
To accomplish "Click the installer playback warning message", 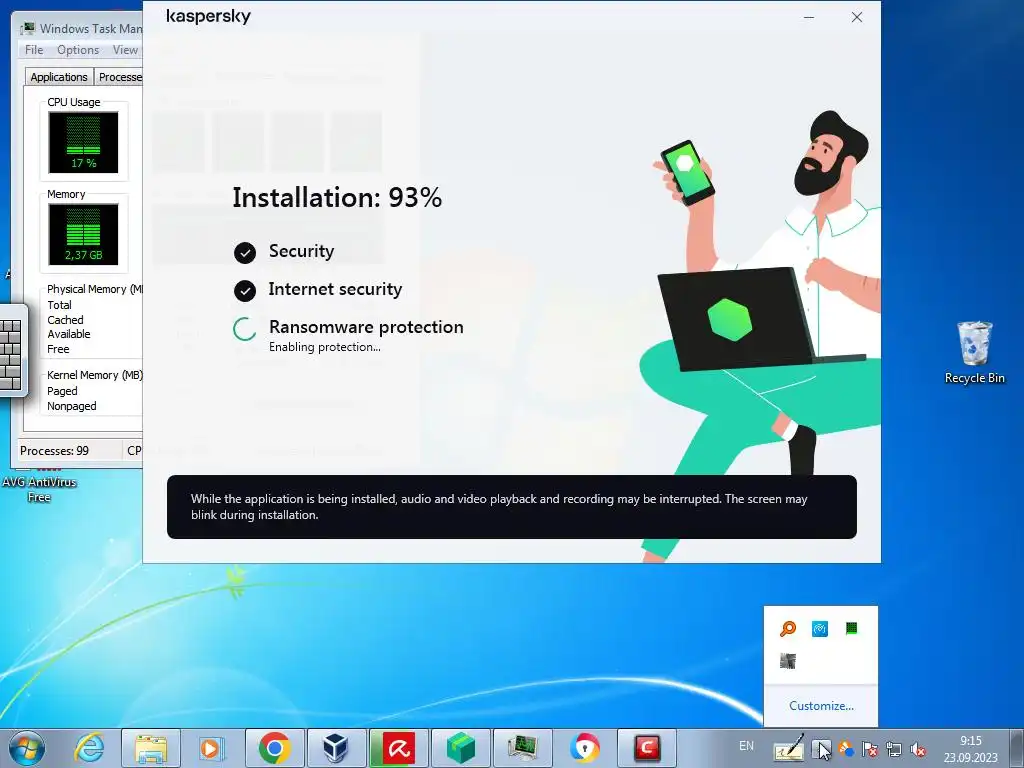I will tap(512, 507).
